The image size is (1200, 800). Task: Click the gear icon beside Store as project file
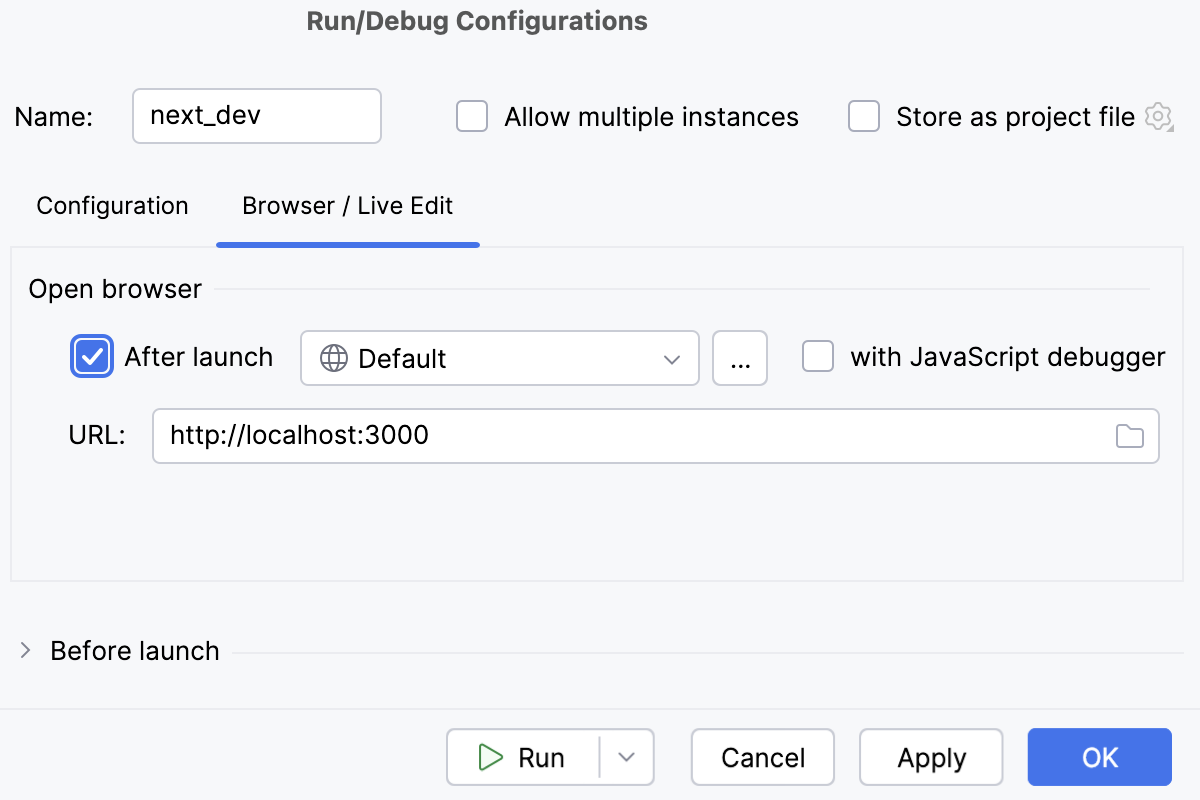(x=1158, y=116)
